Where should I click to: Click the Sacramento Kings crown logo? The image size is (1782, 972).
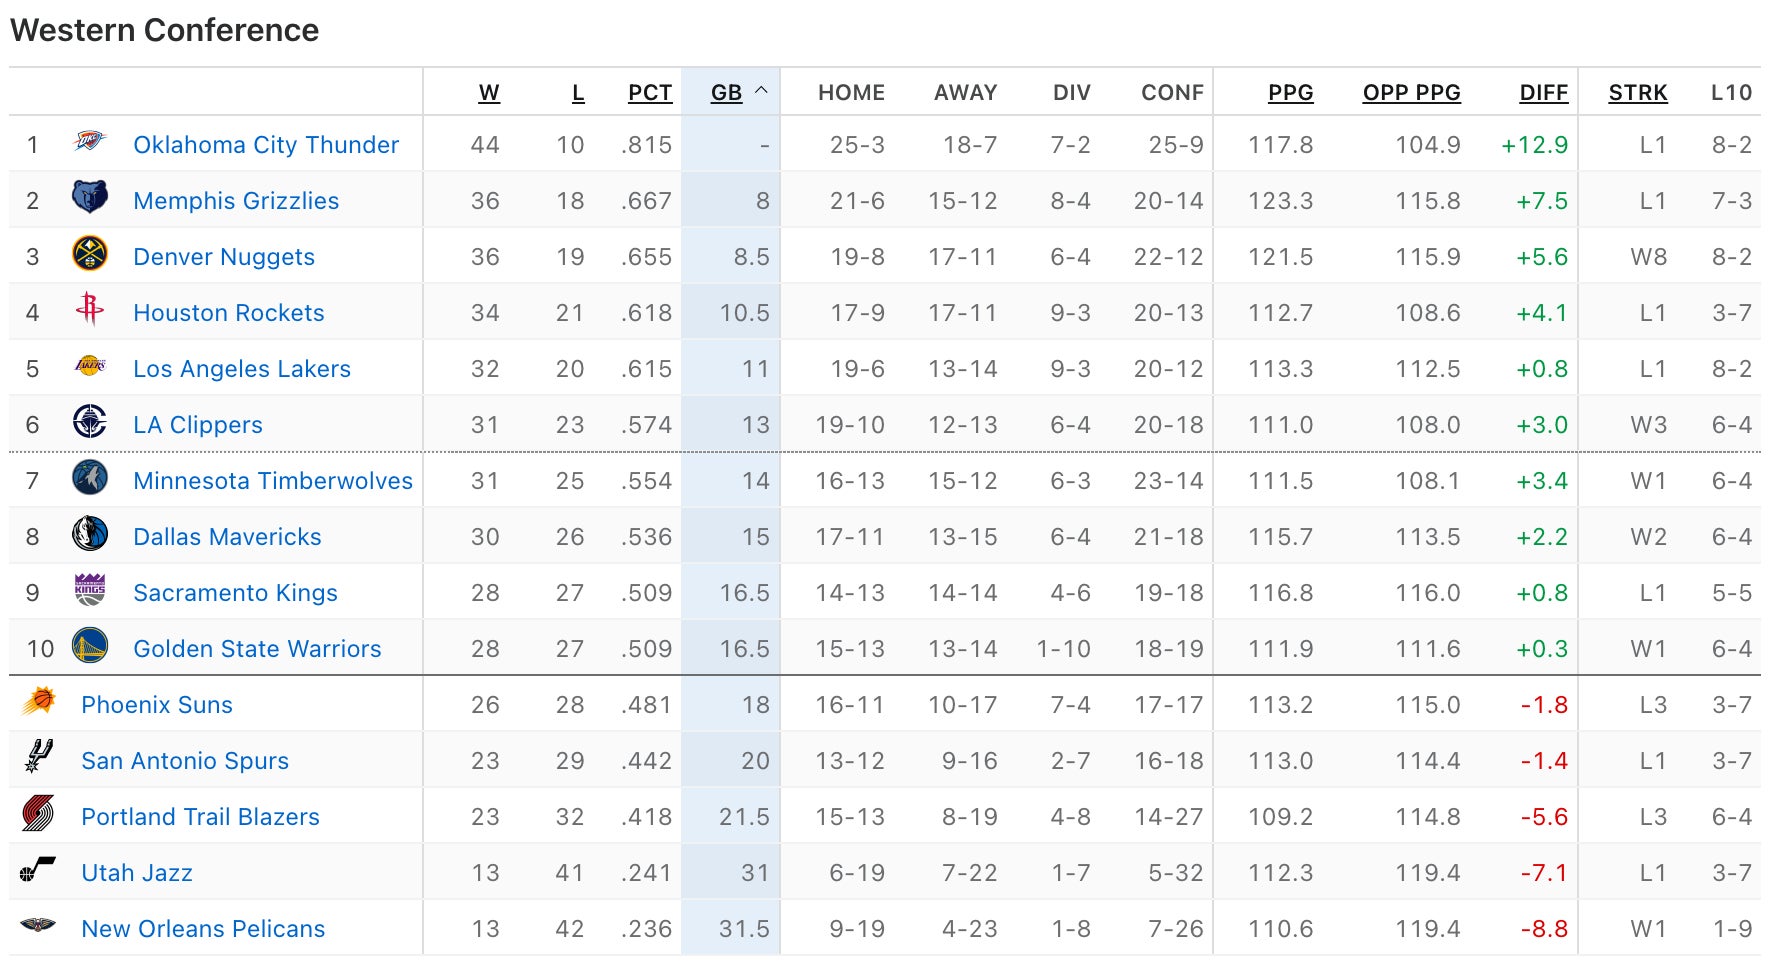pos(90,590)
